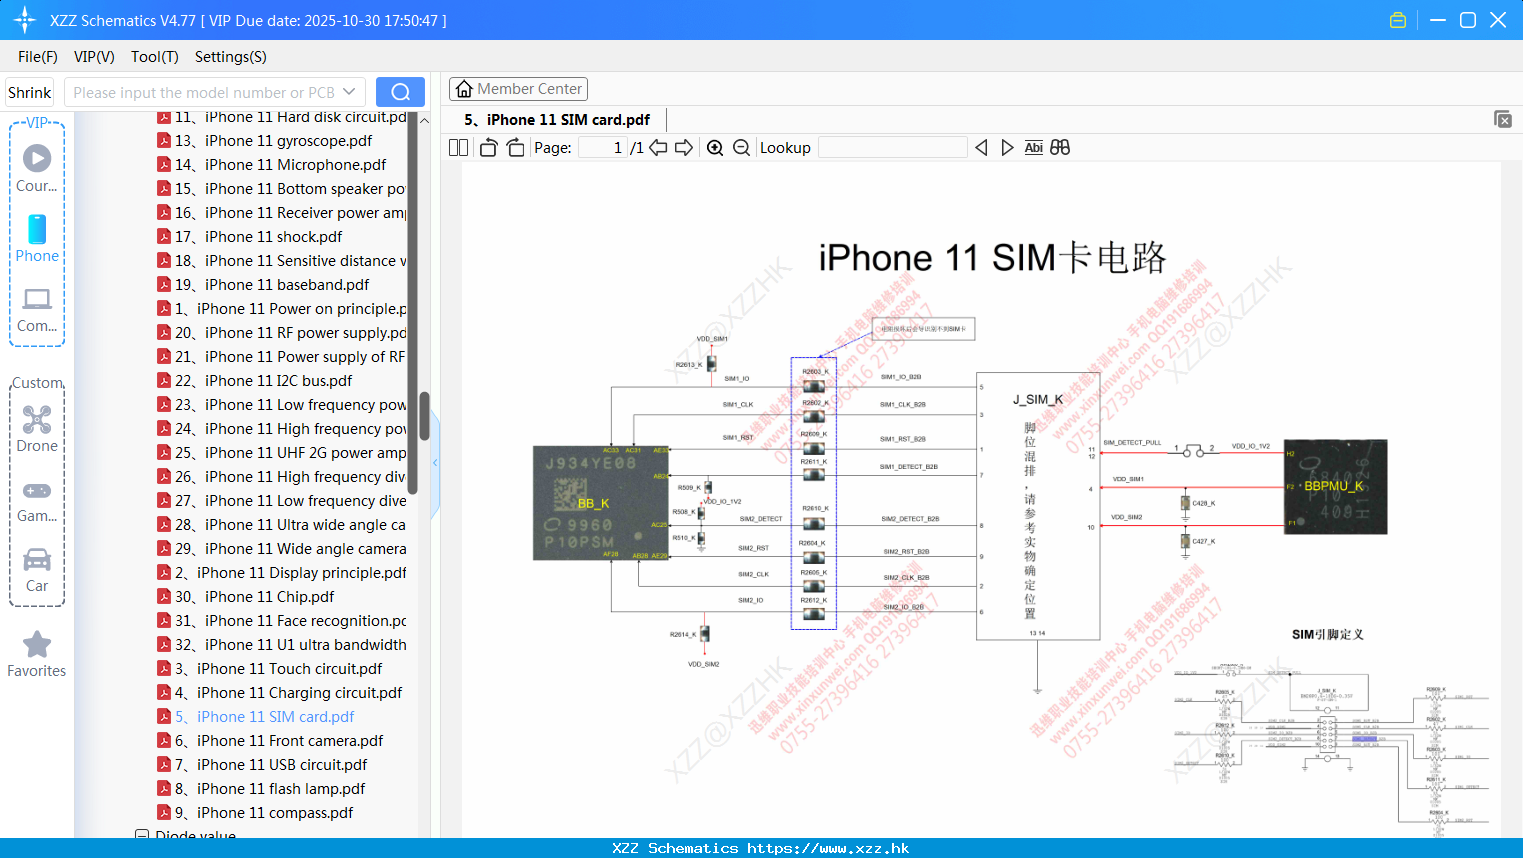Zoom in on the schematic
The image size is (1523, 858).
tap(715, 148)
